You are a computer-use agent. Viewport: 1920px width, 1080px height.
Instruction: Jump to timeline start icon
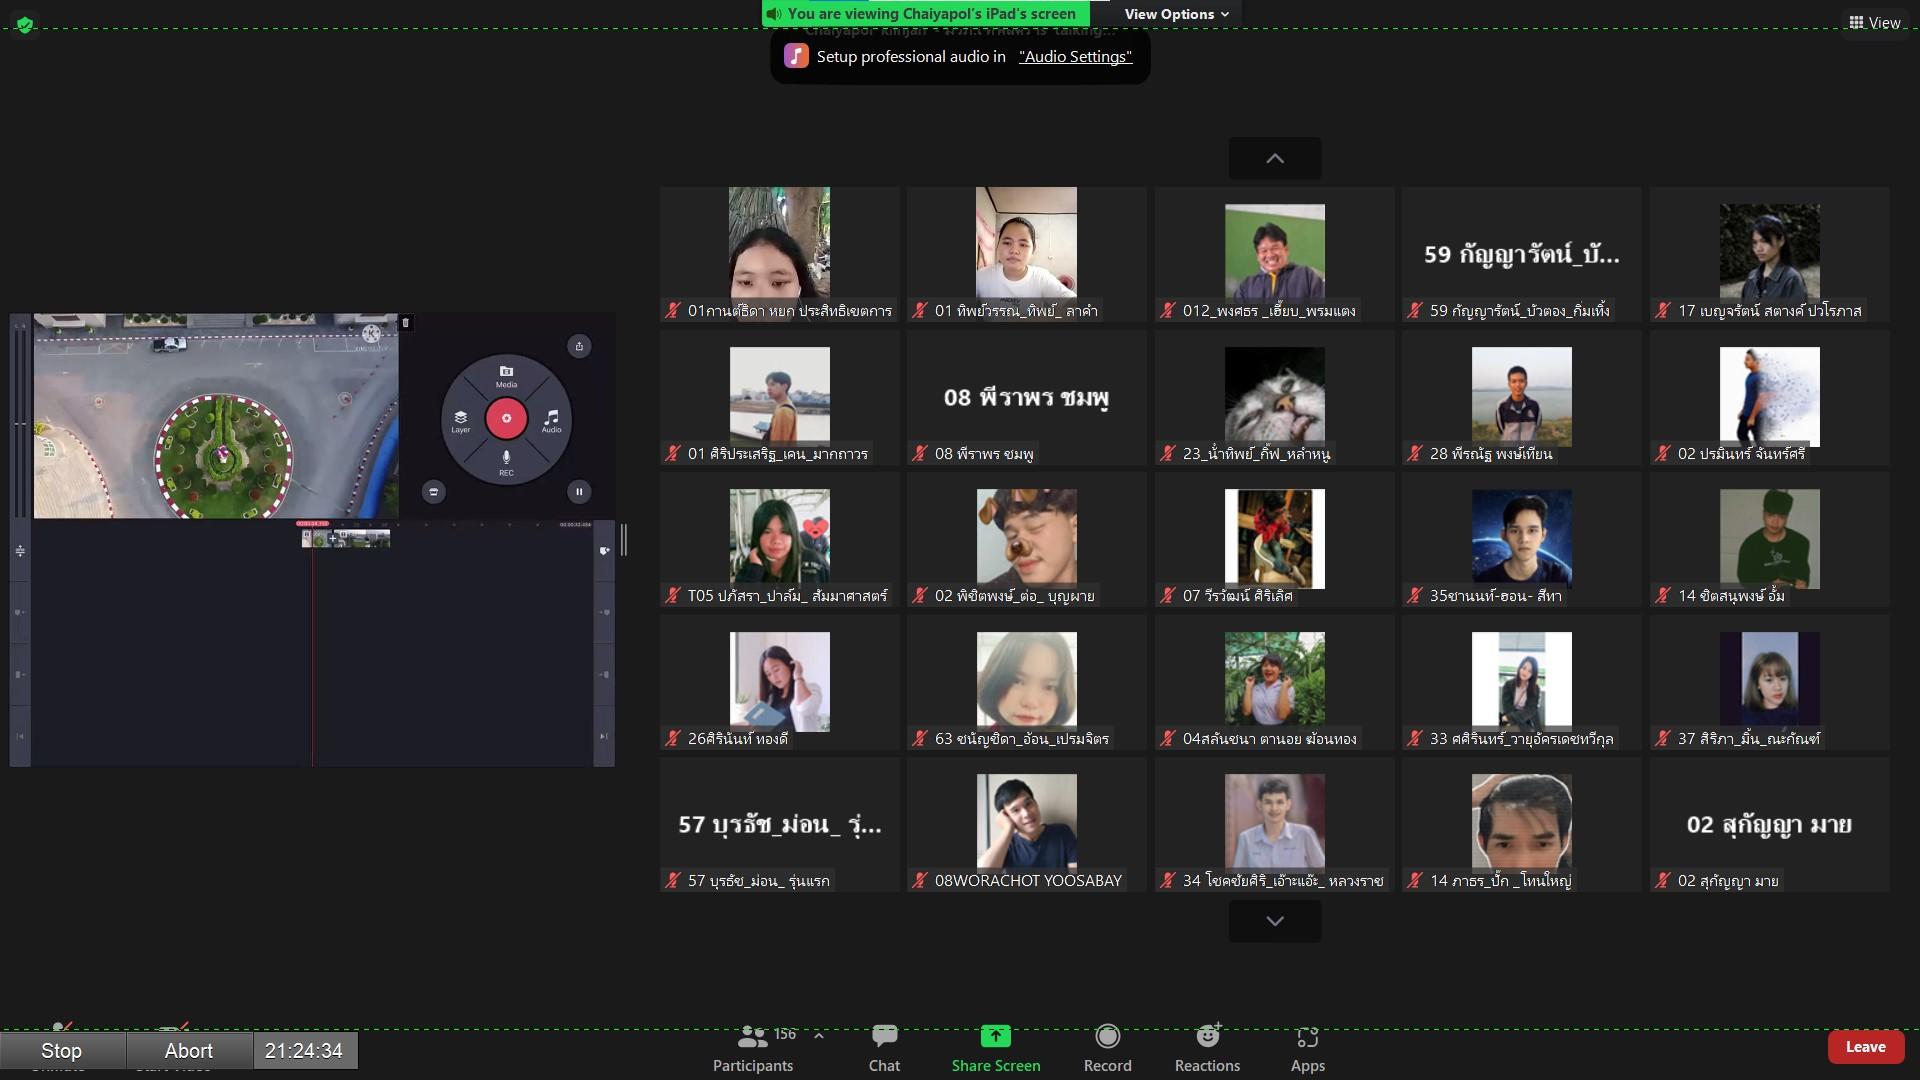[x=20, y=736]
